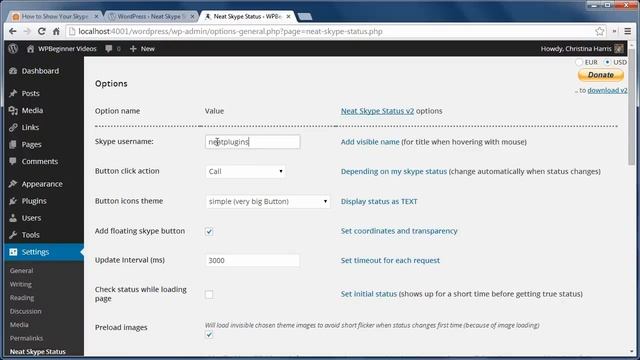
Task: Click the Posts pin icon
Action: point(13,93)
